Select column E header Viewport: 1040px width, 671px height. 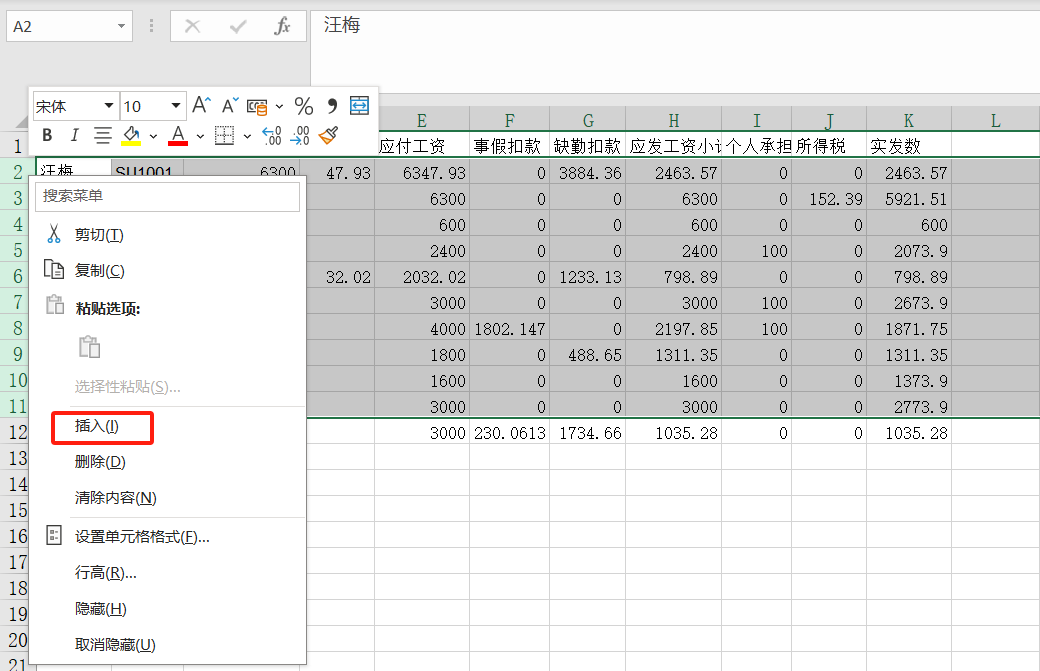[422, 121]
